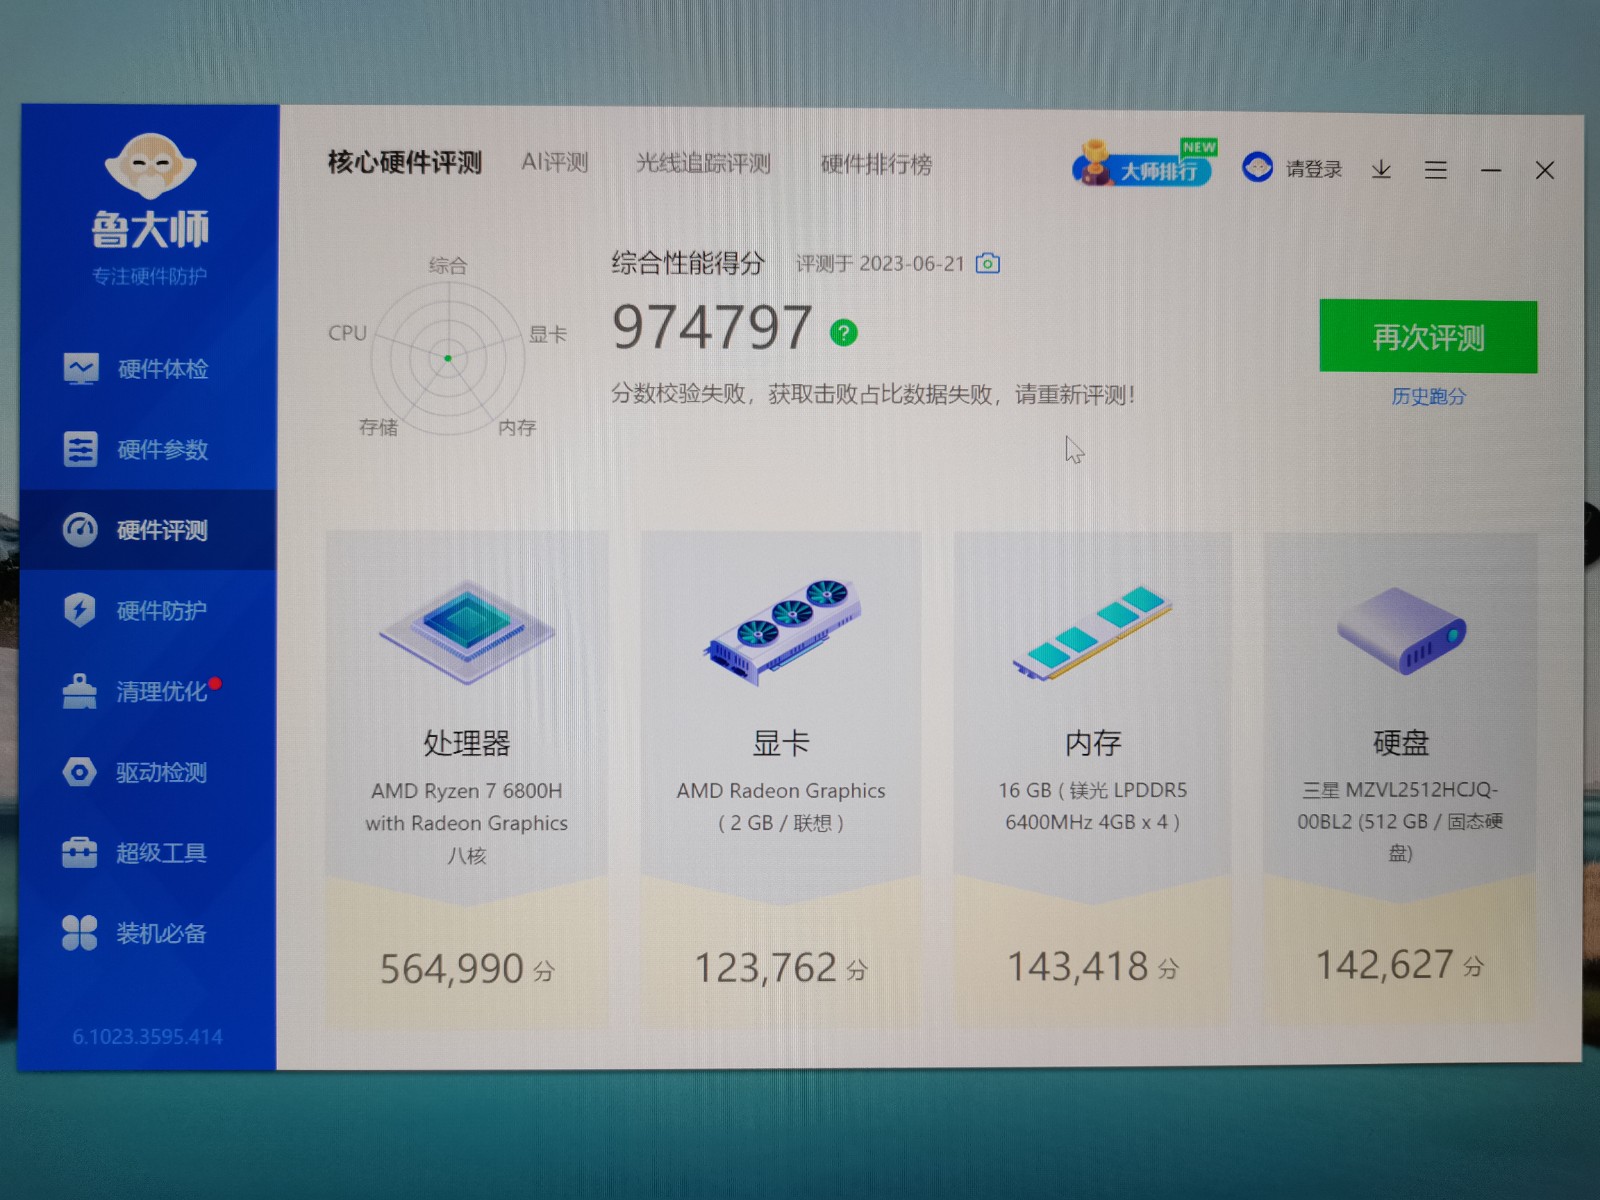Open 装机必备 essential software

(148, 933)
